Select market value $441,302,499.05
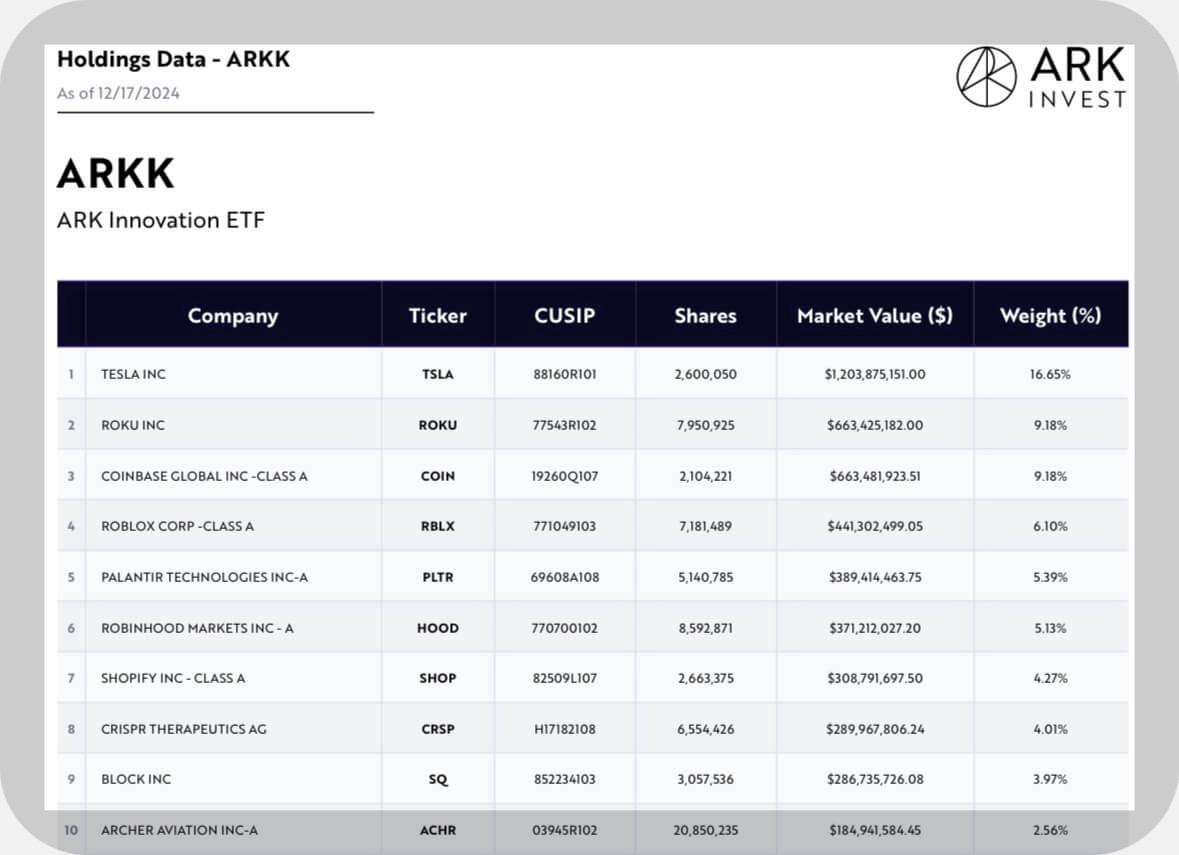1179x855 pixels. coord(875,526)
